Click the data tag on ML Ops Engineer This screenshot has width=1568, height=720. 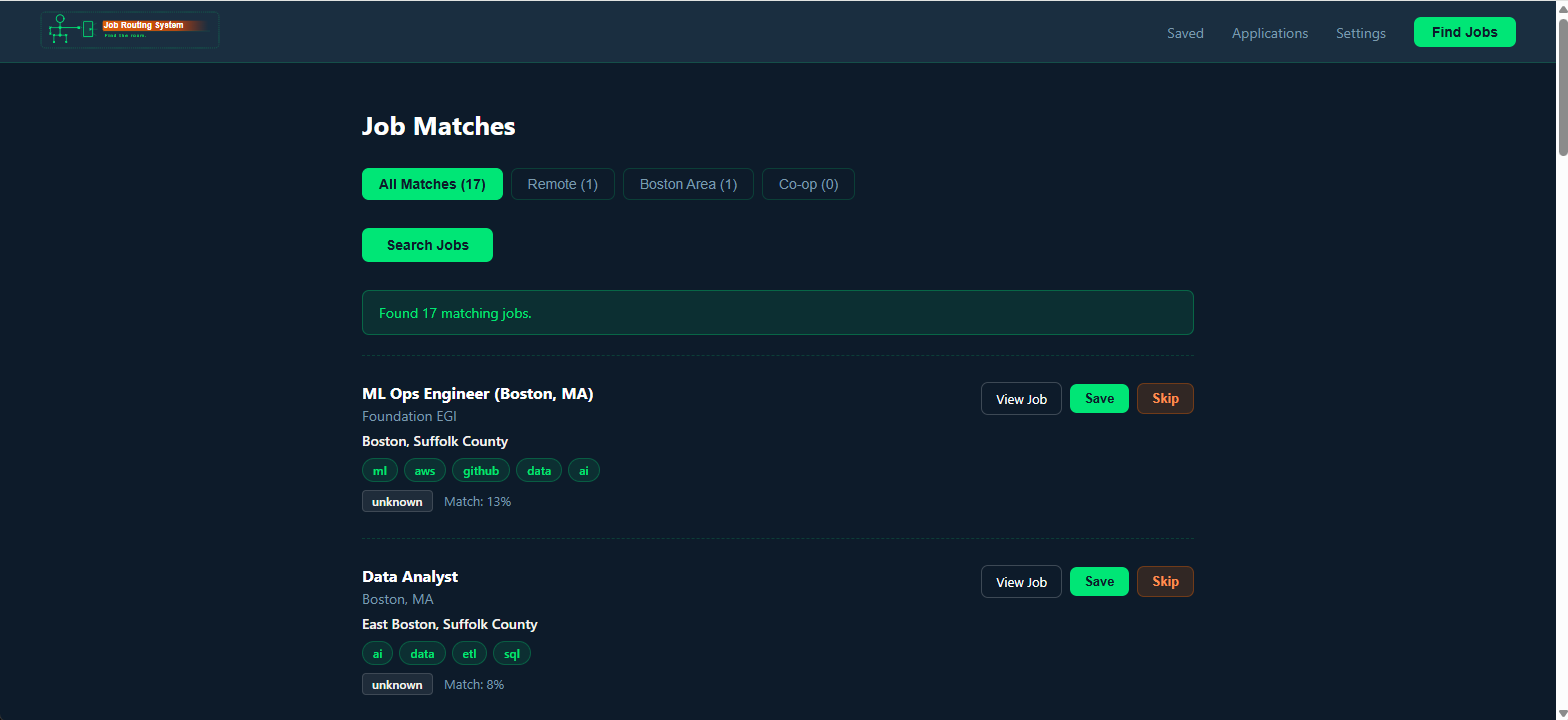point(539,471)
